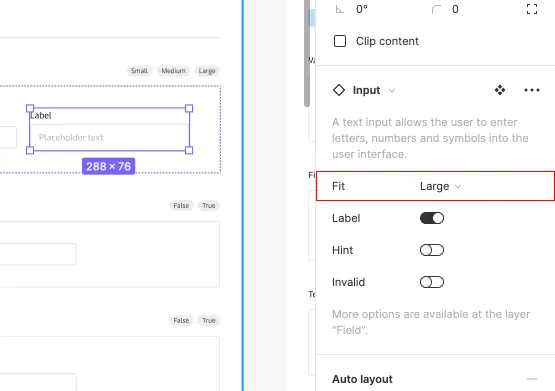Click the Auto layout section header
Screen dimensions: 555x391
(362, 379)
